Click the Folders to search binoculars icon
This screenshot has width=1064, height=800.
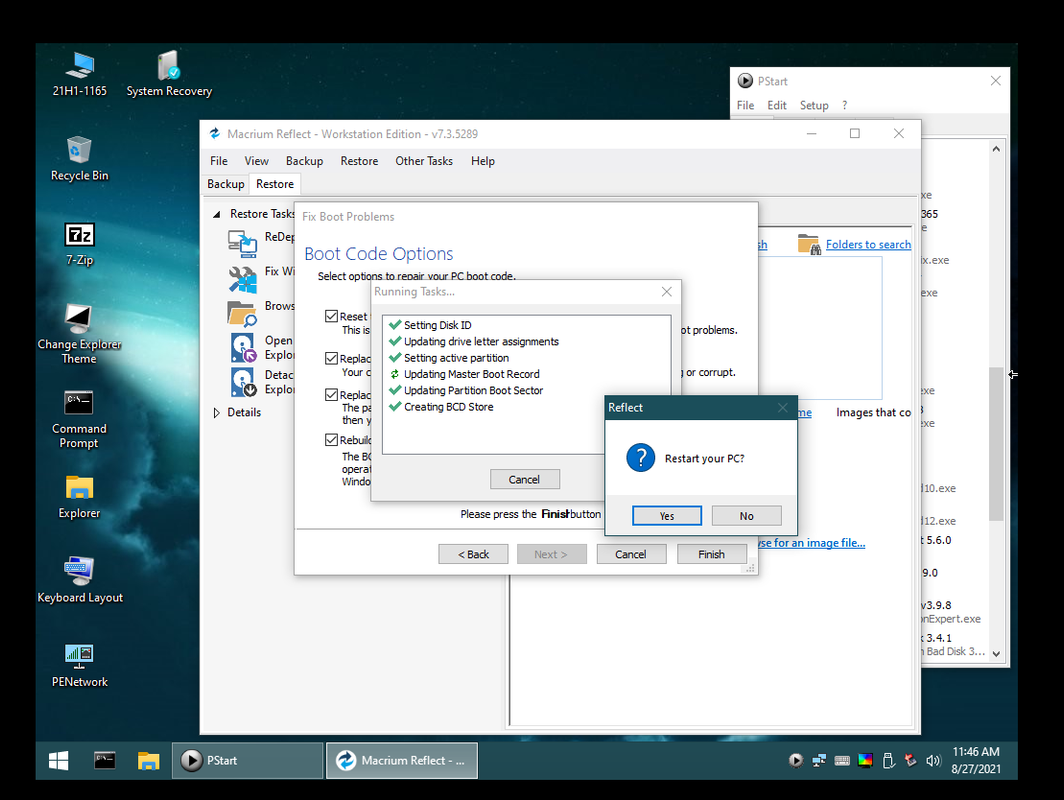(809, 244)
